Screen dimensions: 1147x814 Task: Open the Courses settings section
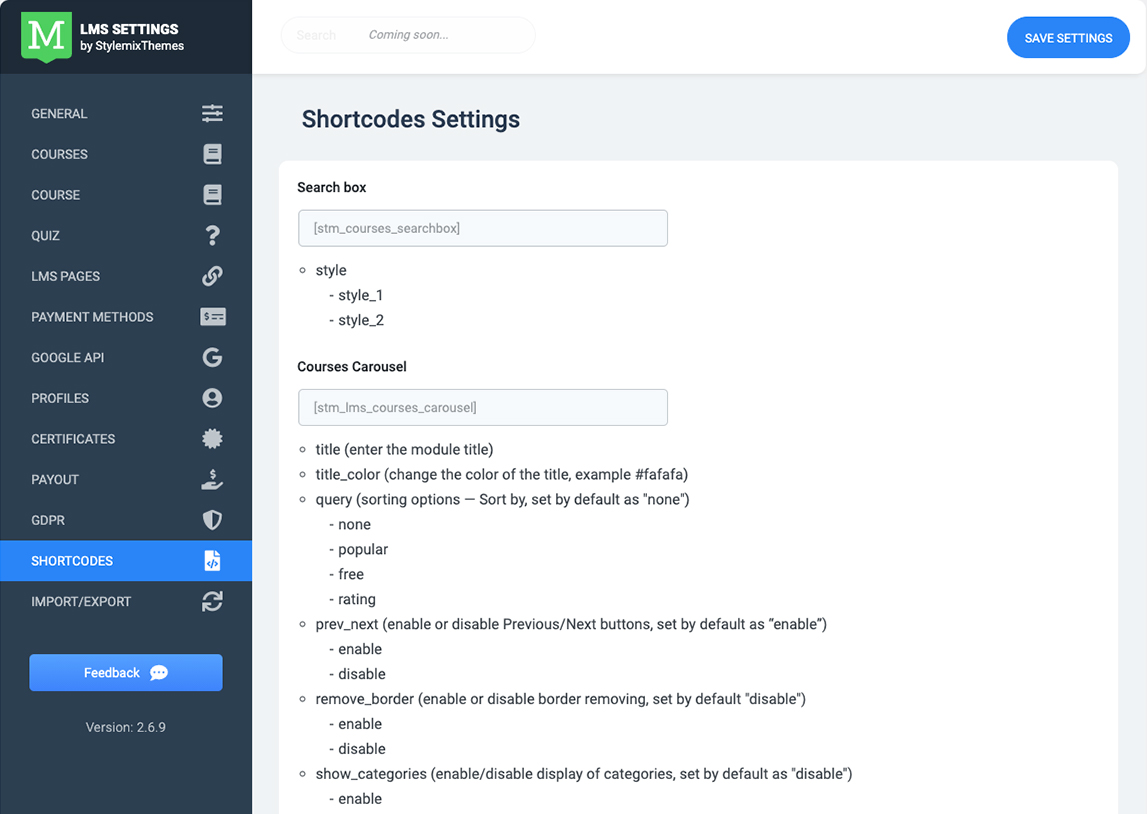click(60, 155)
